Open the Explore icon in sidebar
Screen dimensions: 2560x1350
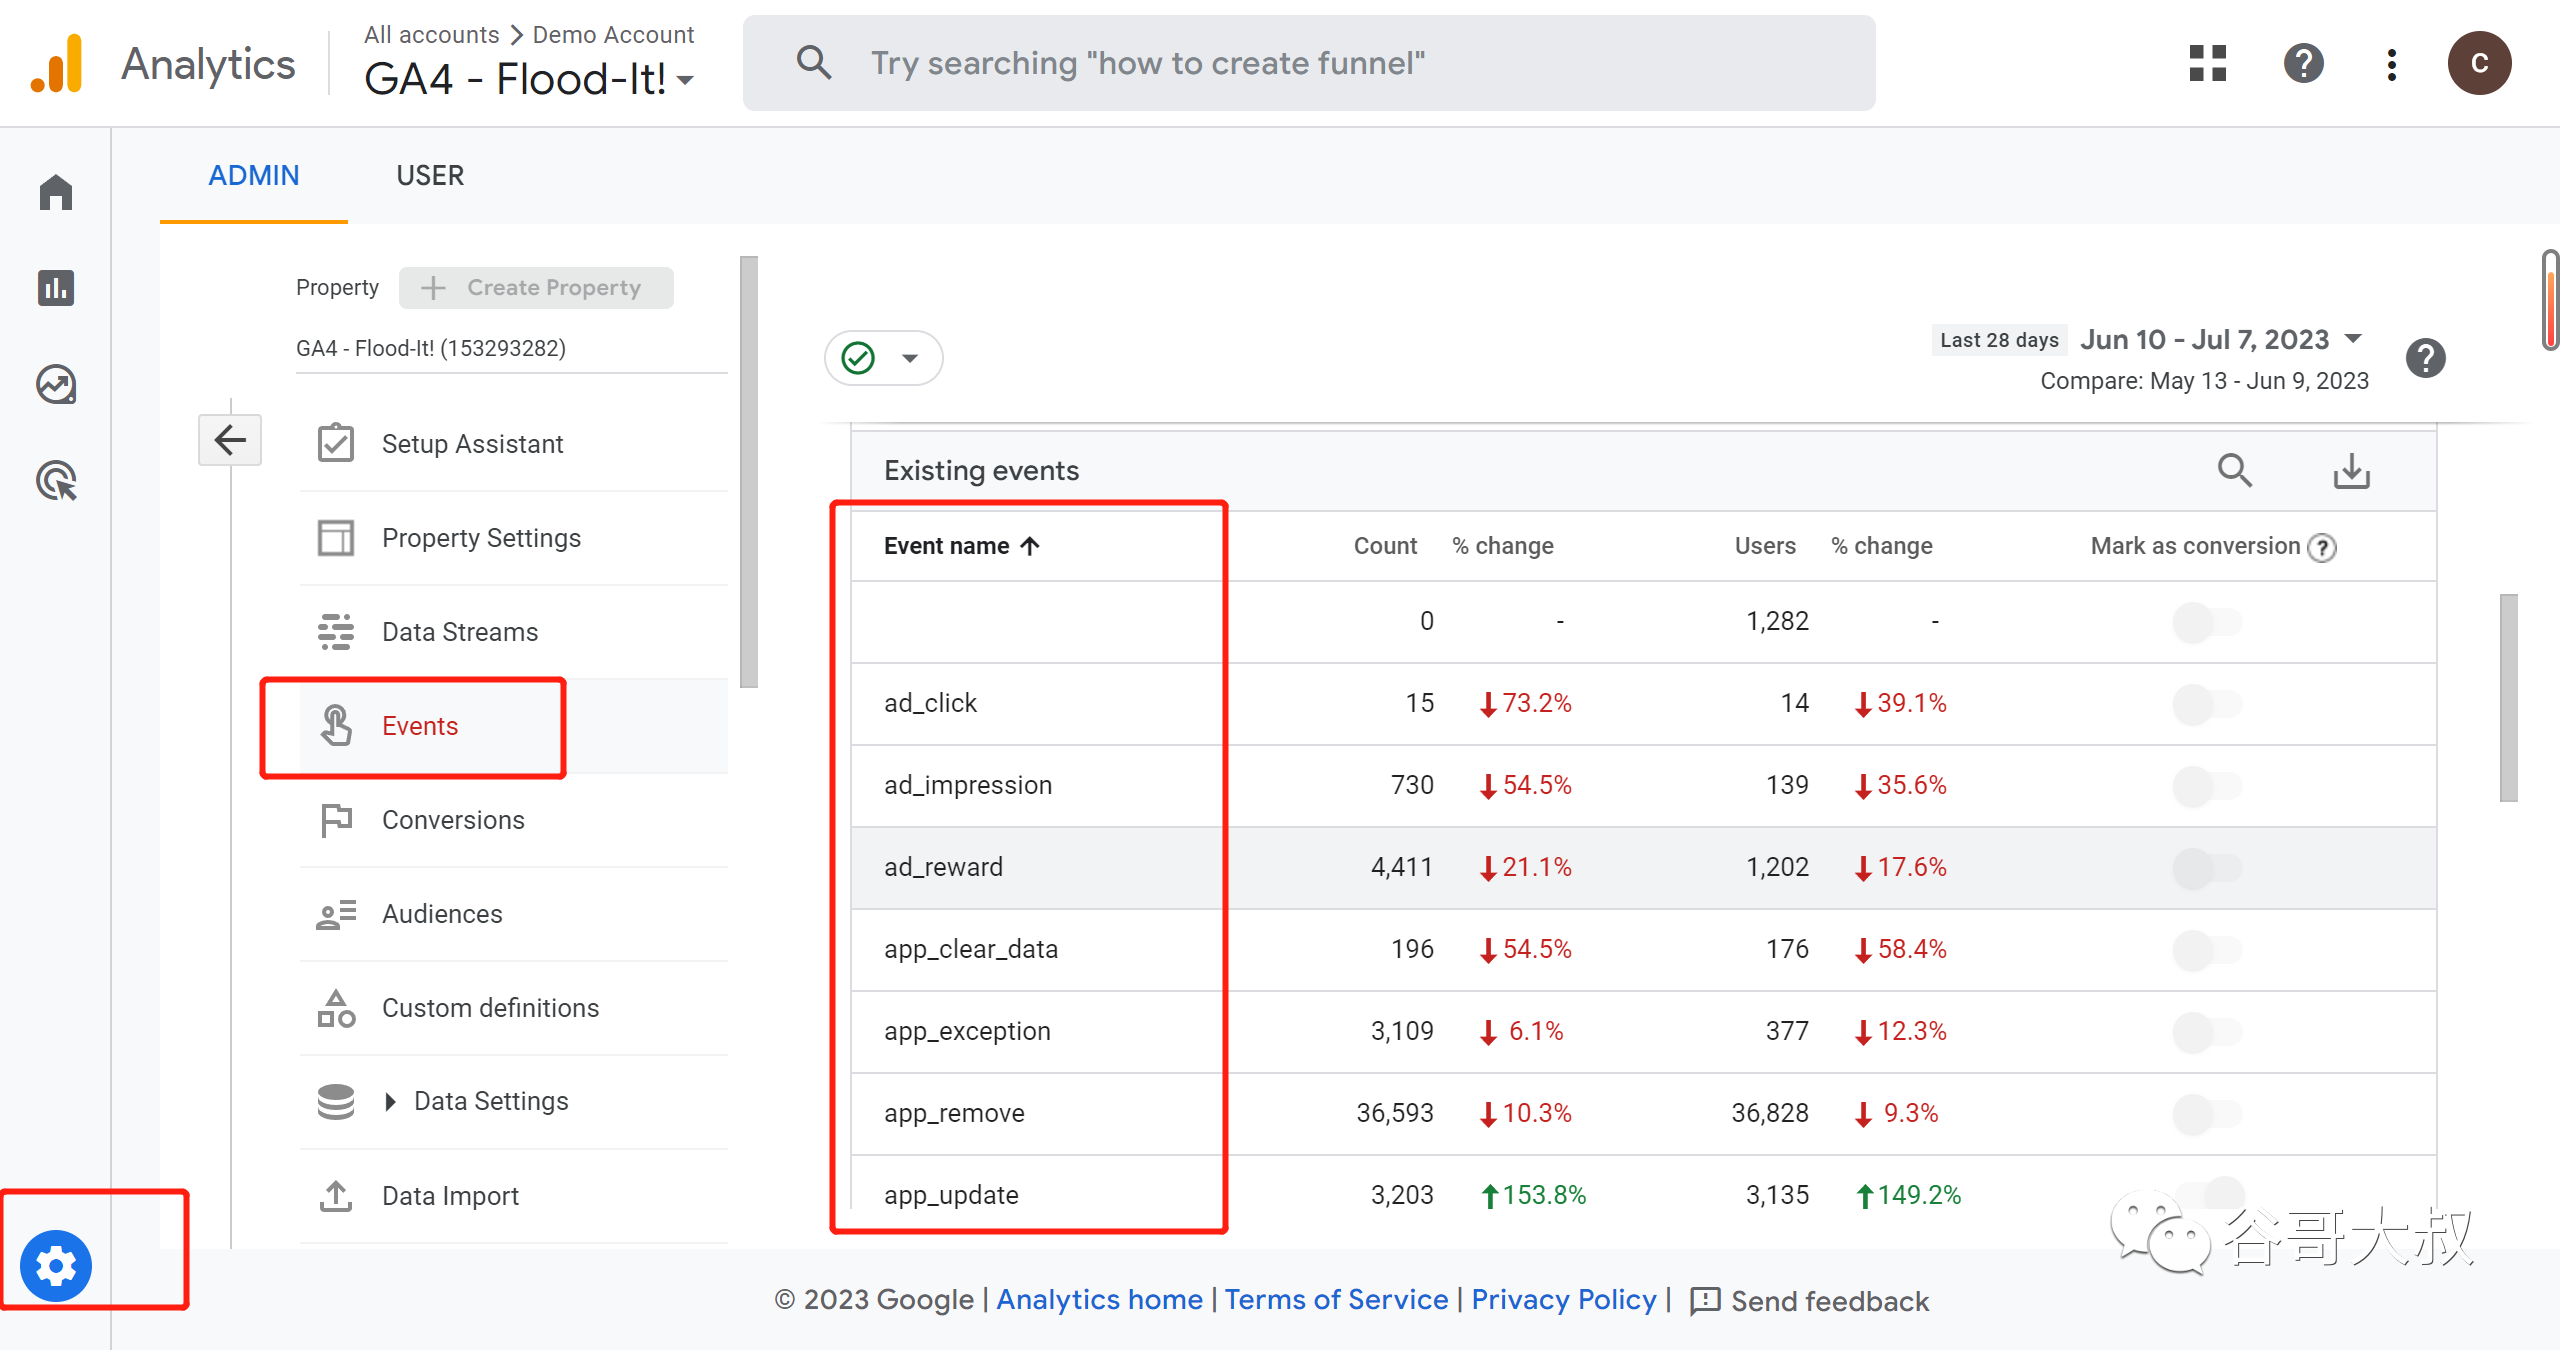coord(56,384)
